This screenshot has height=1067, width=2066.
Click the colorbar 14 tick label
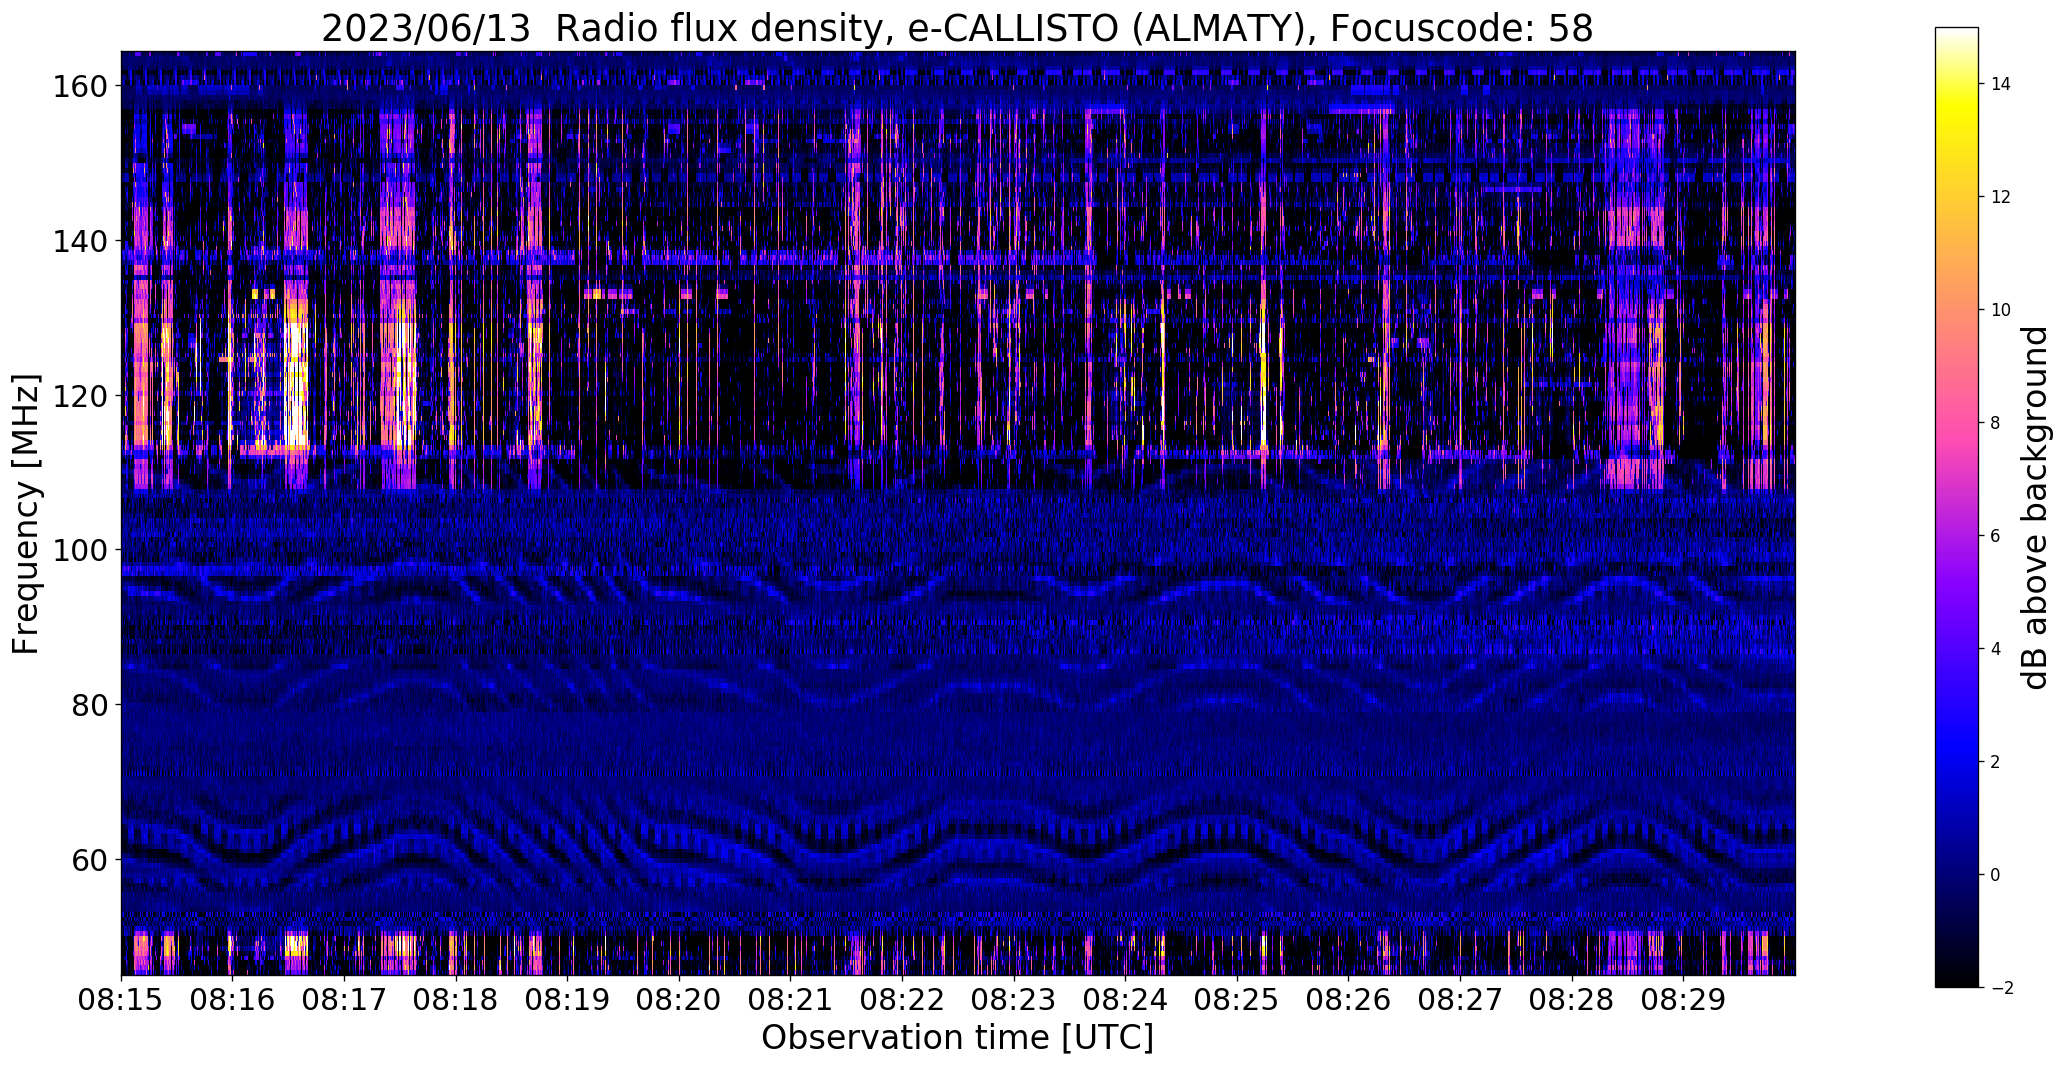(x=2001, y=84)
